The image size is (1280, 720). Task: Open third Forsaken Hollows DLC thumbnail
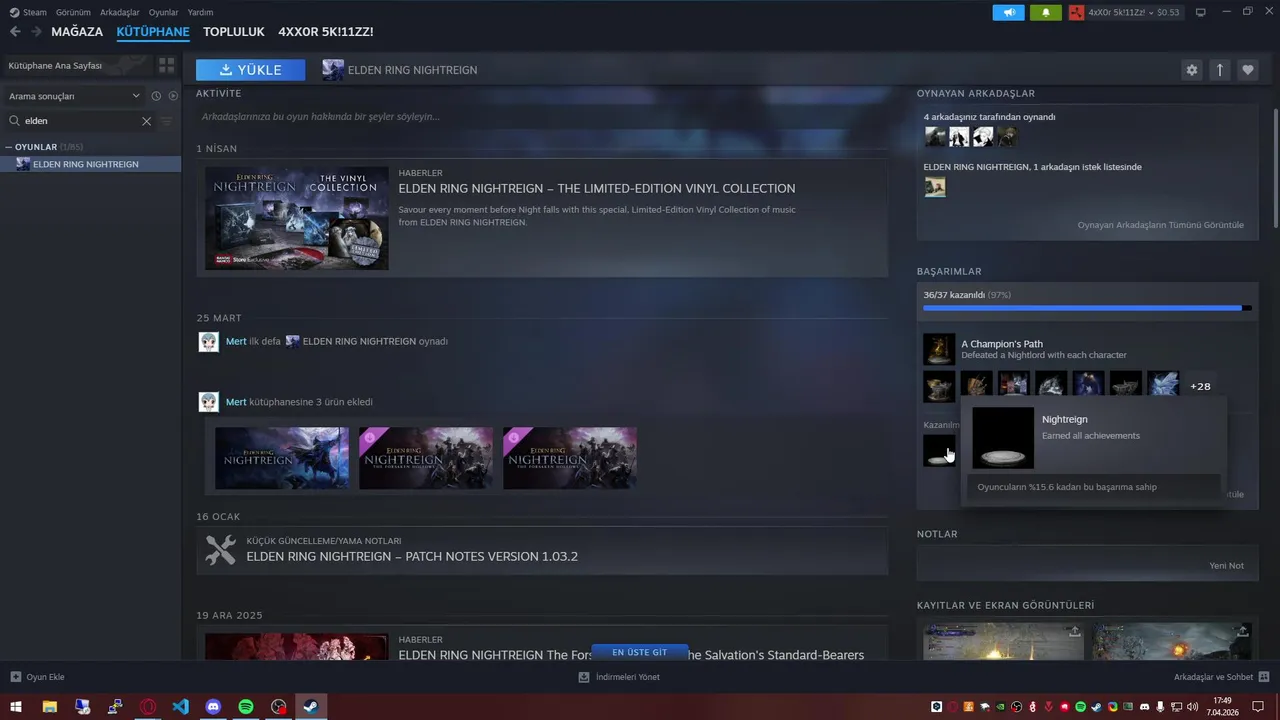[x=570, y=458]
